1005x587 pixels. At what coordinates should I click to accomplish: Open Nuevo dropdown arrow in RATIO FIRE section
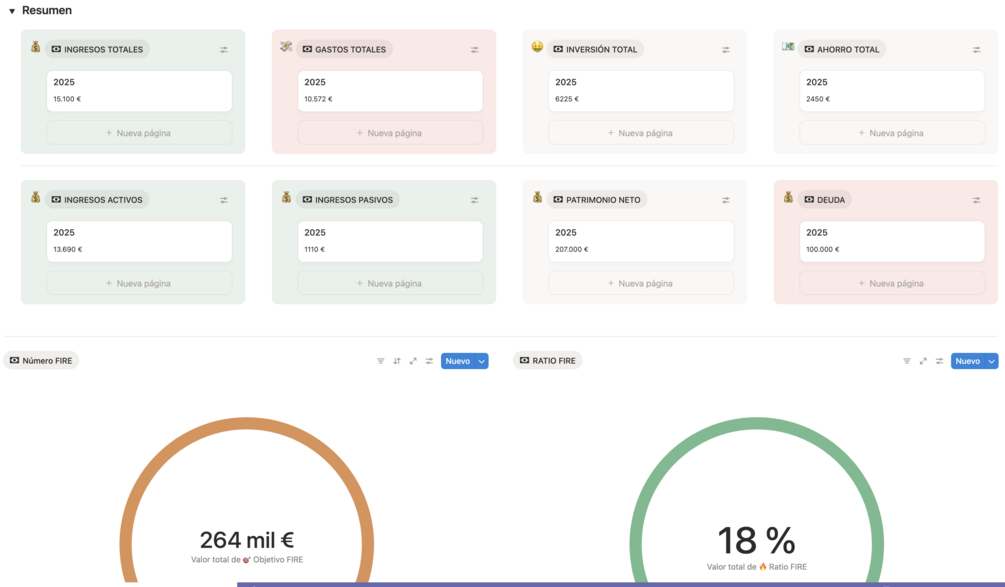point(992,361)
